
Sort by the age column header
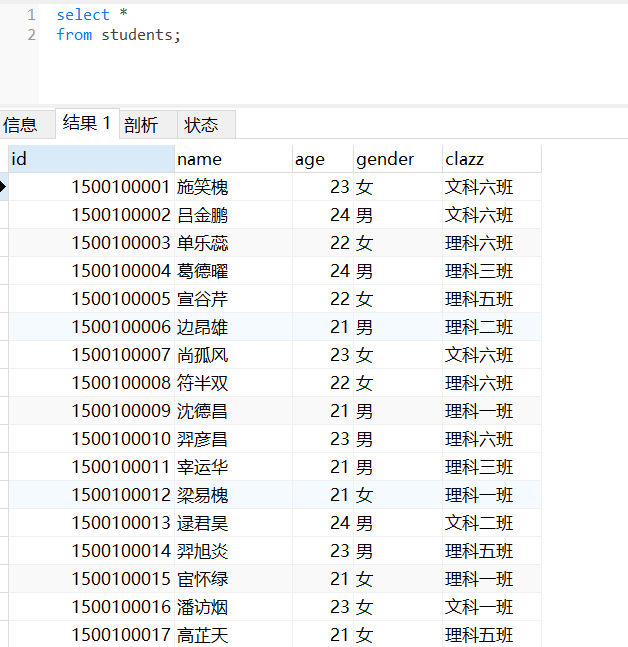pos(323,159)
